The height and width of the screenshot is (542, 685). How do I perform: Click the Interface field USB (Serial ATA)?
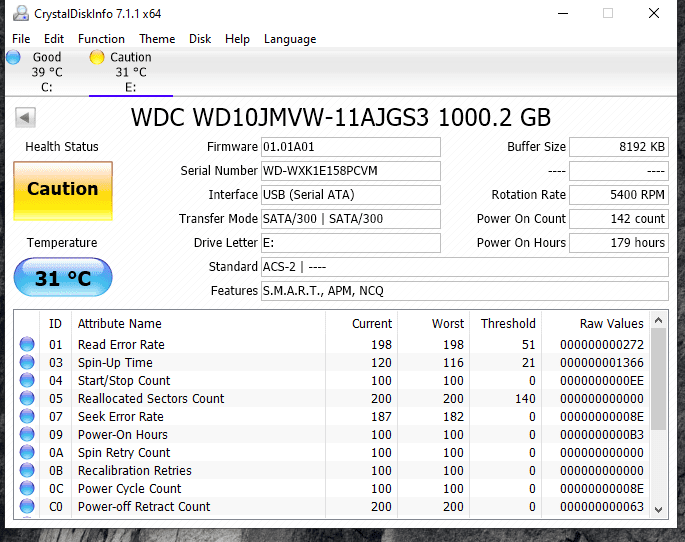click(351, 195)
